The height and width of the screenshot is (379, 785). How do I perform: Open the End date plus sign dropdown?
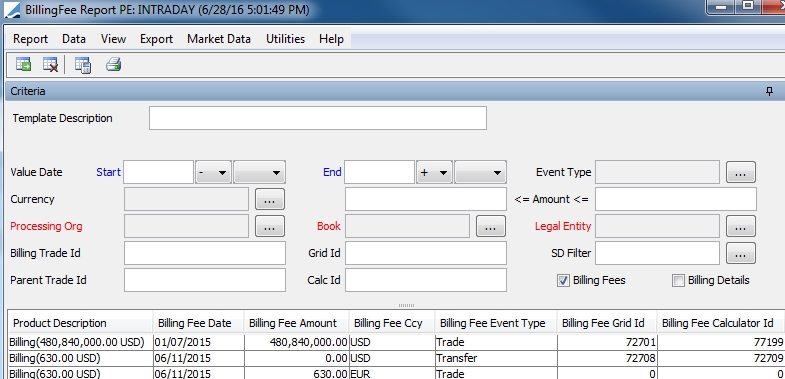pos(435,172)
